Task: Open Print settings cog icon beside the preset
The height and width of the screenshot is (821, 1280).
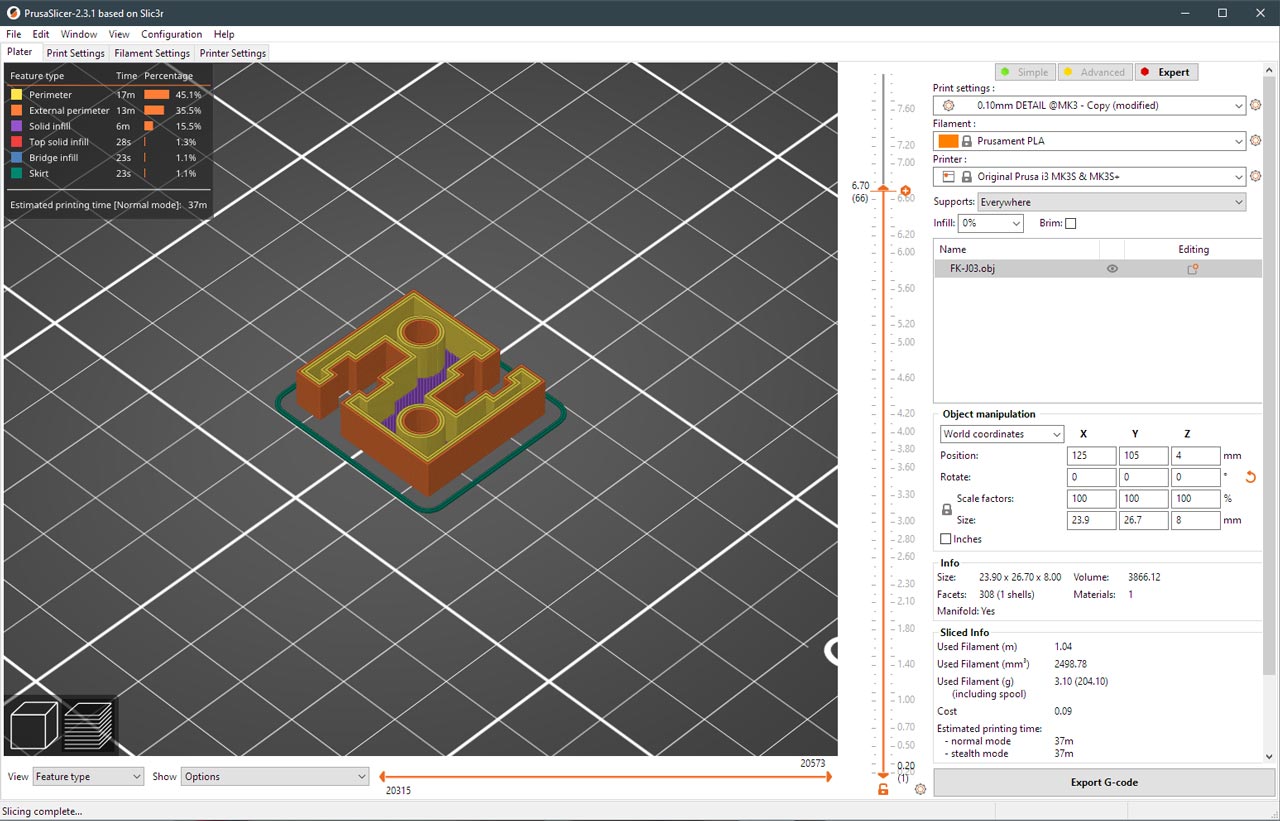Action: pos(1256,105)
